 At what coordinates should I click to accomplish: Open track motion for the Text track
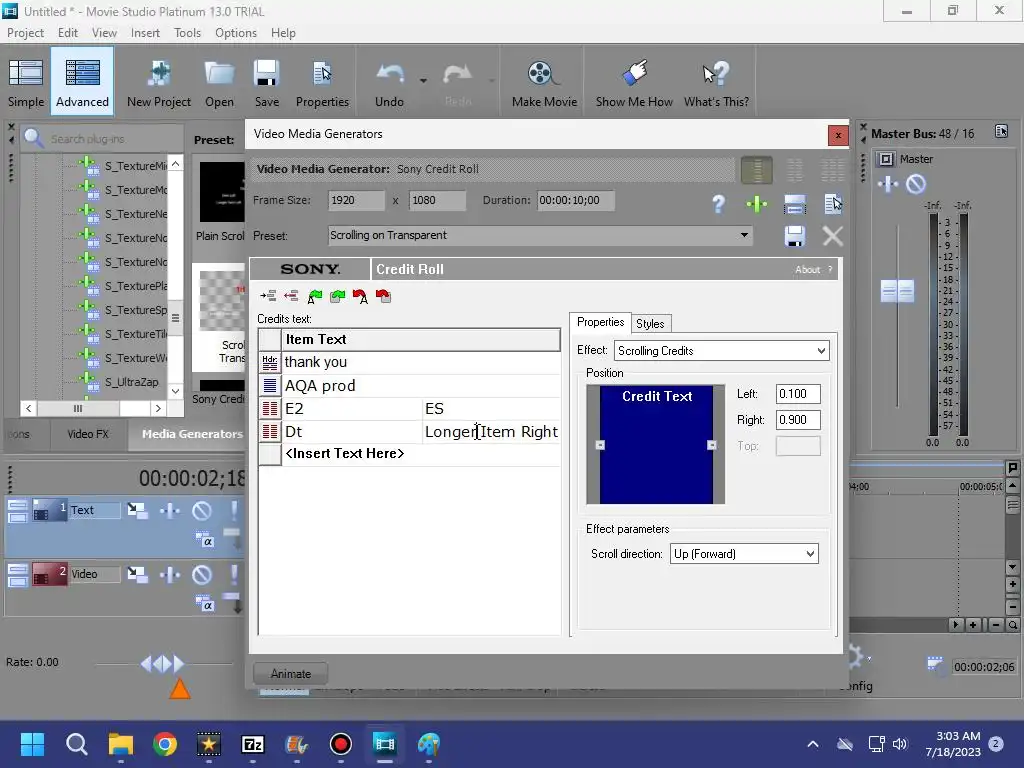click(137, 510)
